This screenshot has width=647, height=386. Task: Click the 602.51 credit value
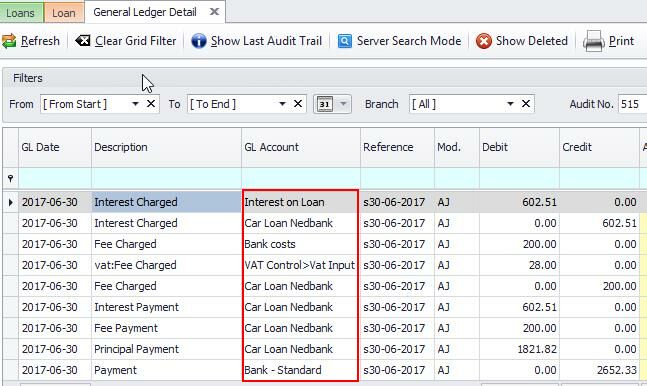coord(619,223)
